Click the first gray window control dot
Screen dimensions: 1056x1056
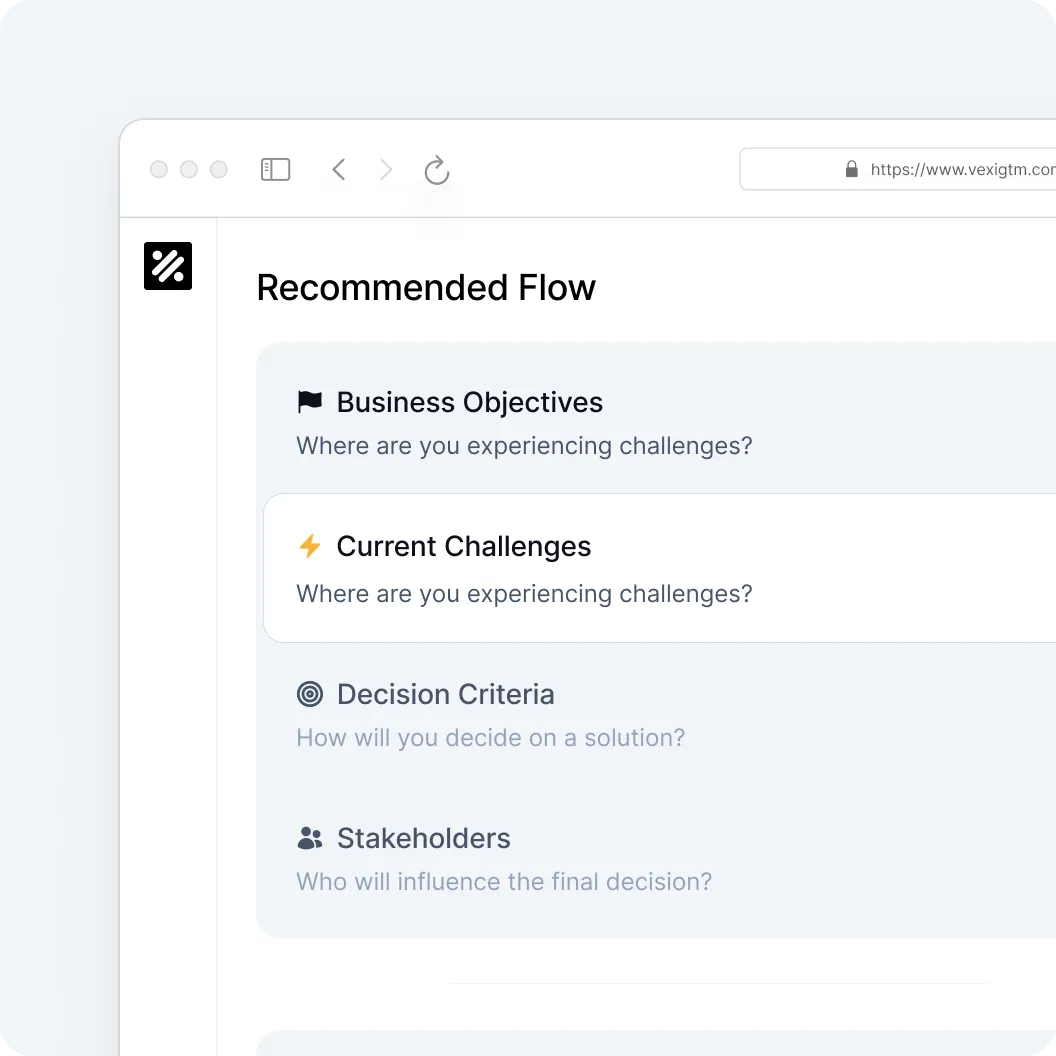tap(159, 170)
